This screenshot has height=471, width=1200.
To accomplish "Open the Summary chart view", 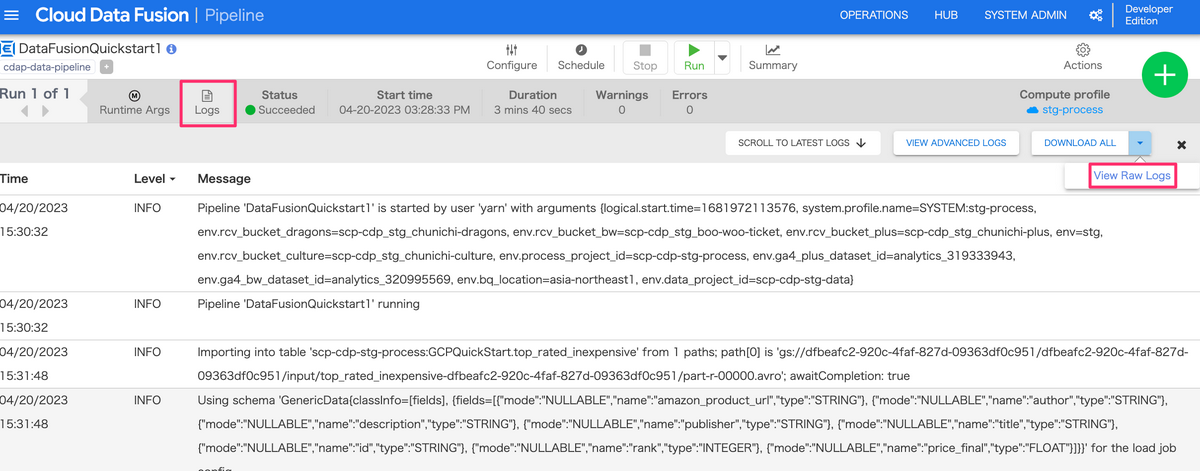I will 773,57.
